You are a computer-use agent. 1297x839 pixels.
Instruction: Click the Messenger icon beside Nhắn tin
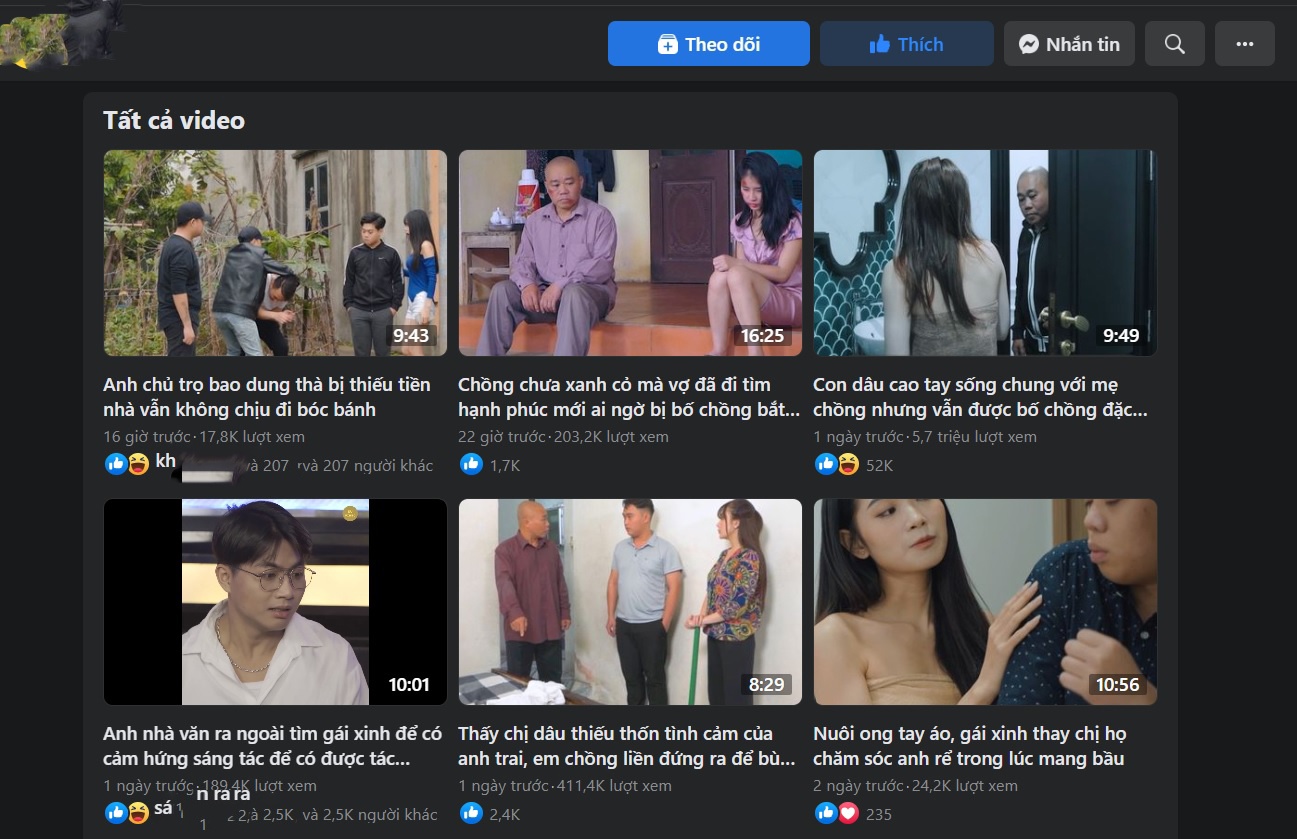(x=1027, y=43)
